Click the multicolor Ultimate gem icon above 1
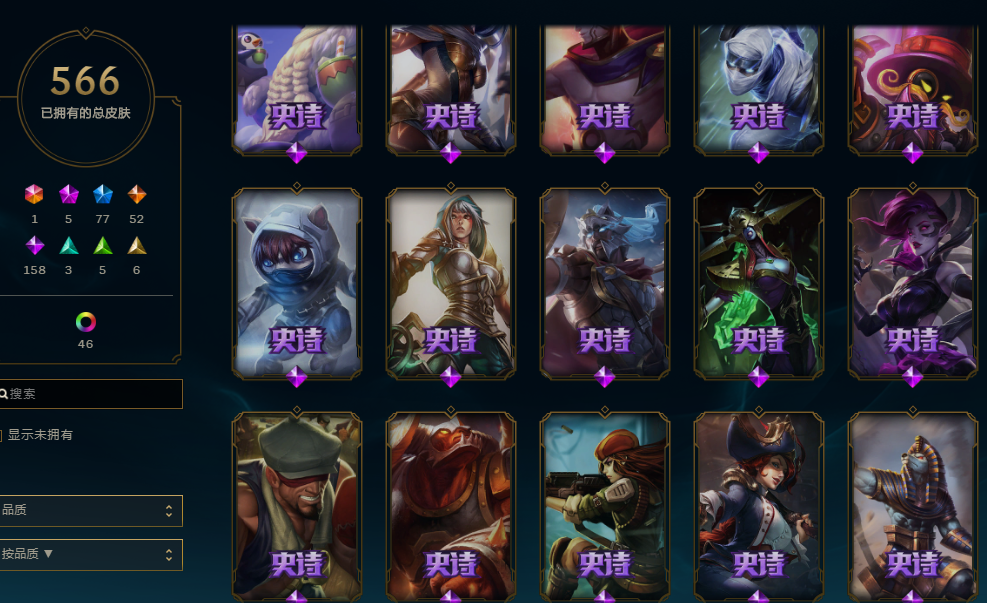This screenshot has height=603, width=987. pos(34,194)
